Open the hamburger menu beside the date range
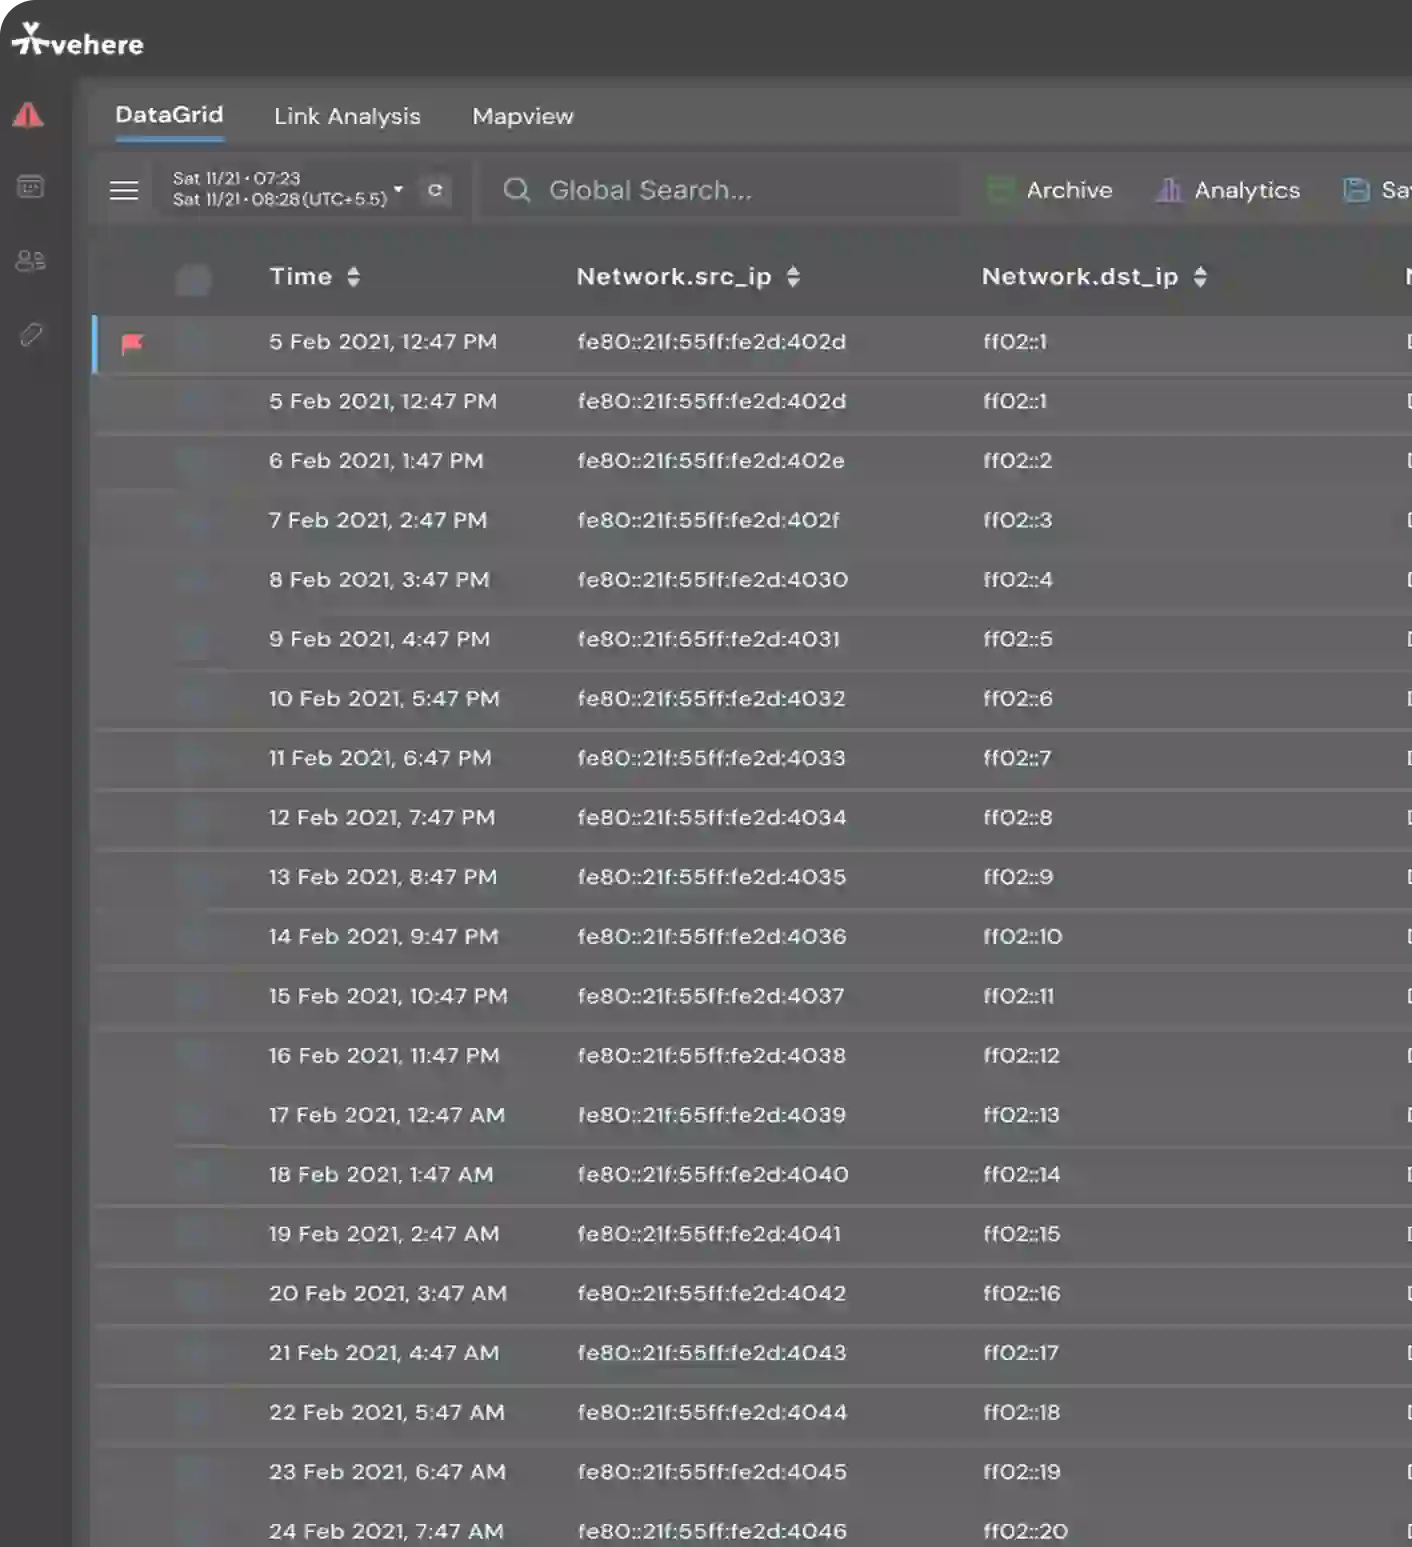The width and height of the screenshot is (1412, 1547). pos(124,190)
